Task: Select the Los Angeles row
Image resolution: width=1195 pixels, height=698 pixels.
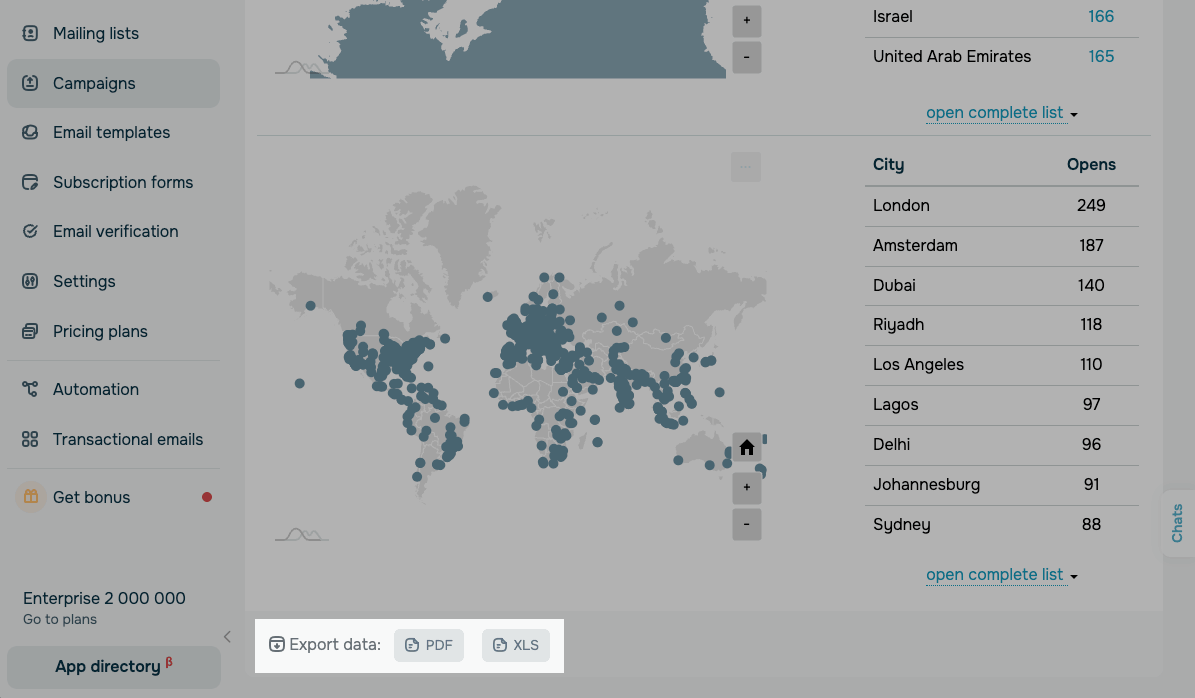Action: (1001, 365)
